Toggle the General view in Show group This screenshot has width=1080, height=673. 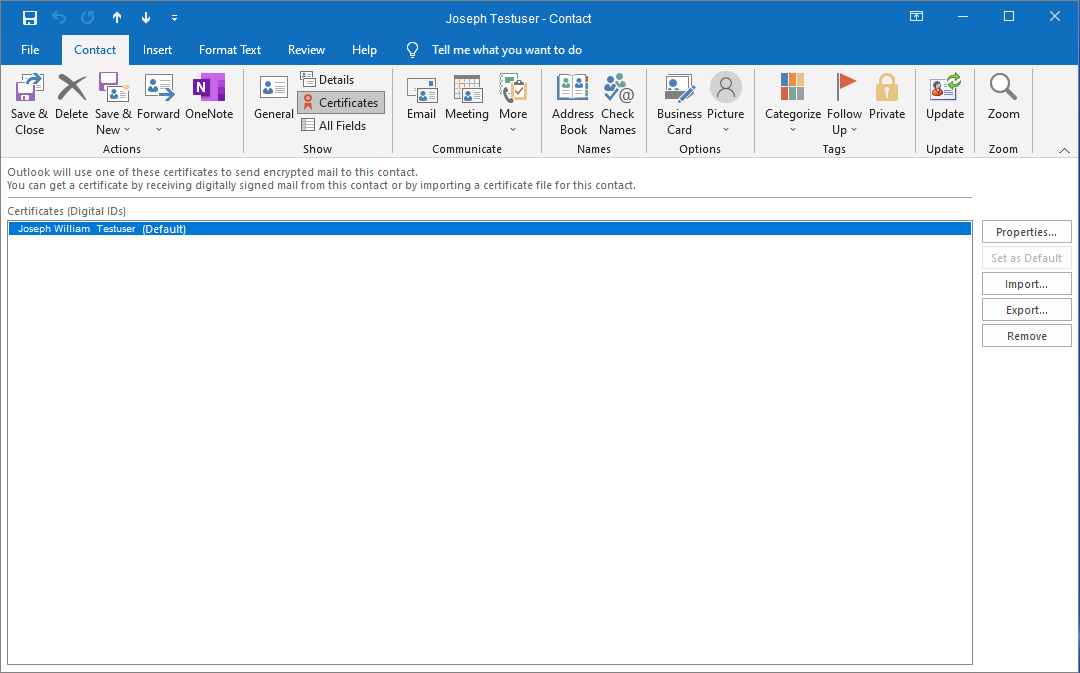click(x=274, y=100)
